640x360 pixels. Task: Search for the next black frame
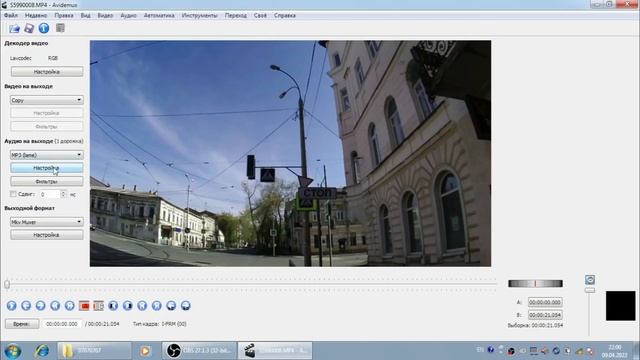click(128, 306)
